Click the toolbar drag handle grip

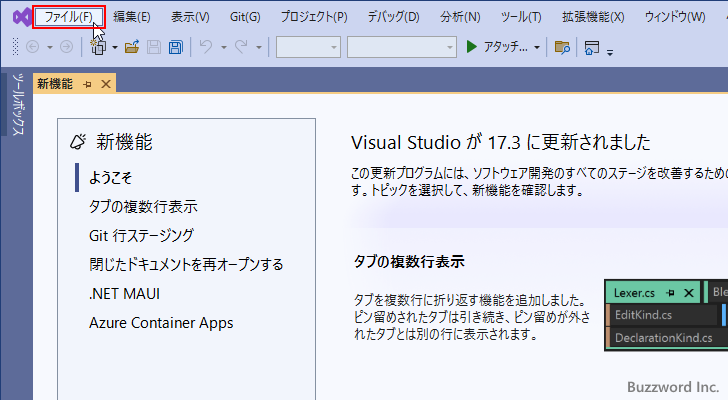pos(15,47)
